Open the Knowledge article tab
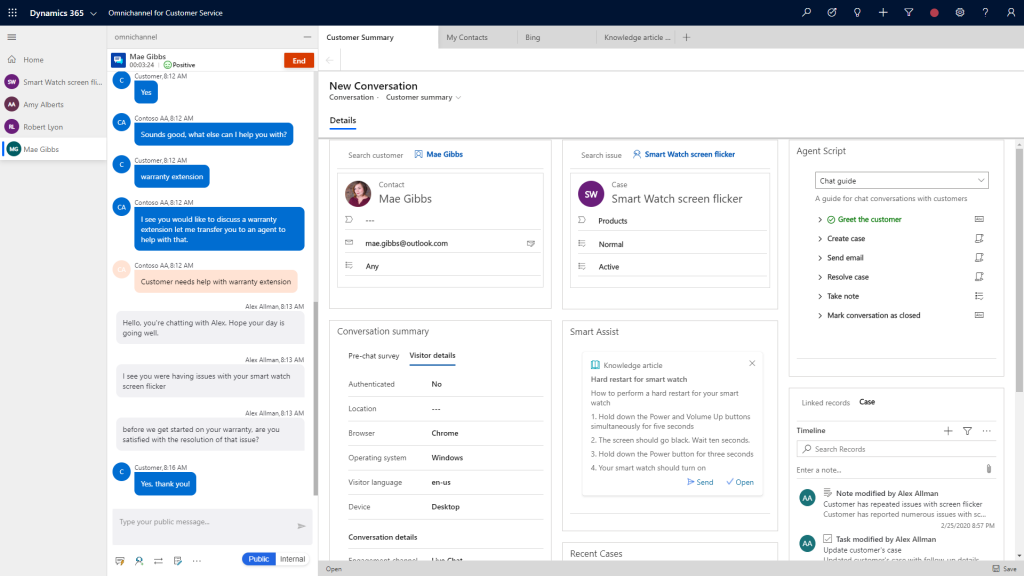This screenshot has height=576, width=1024. (637, 36)
